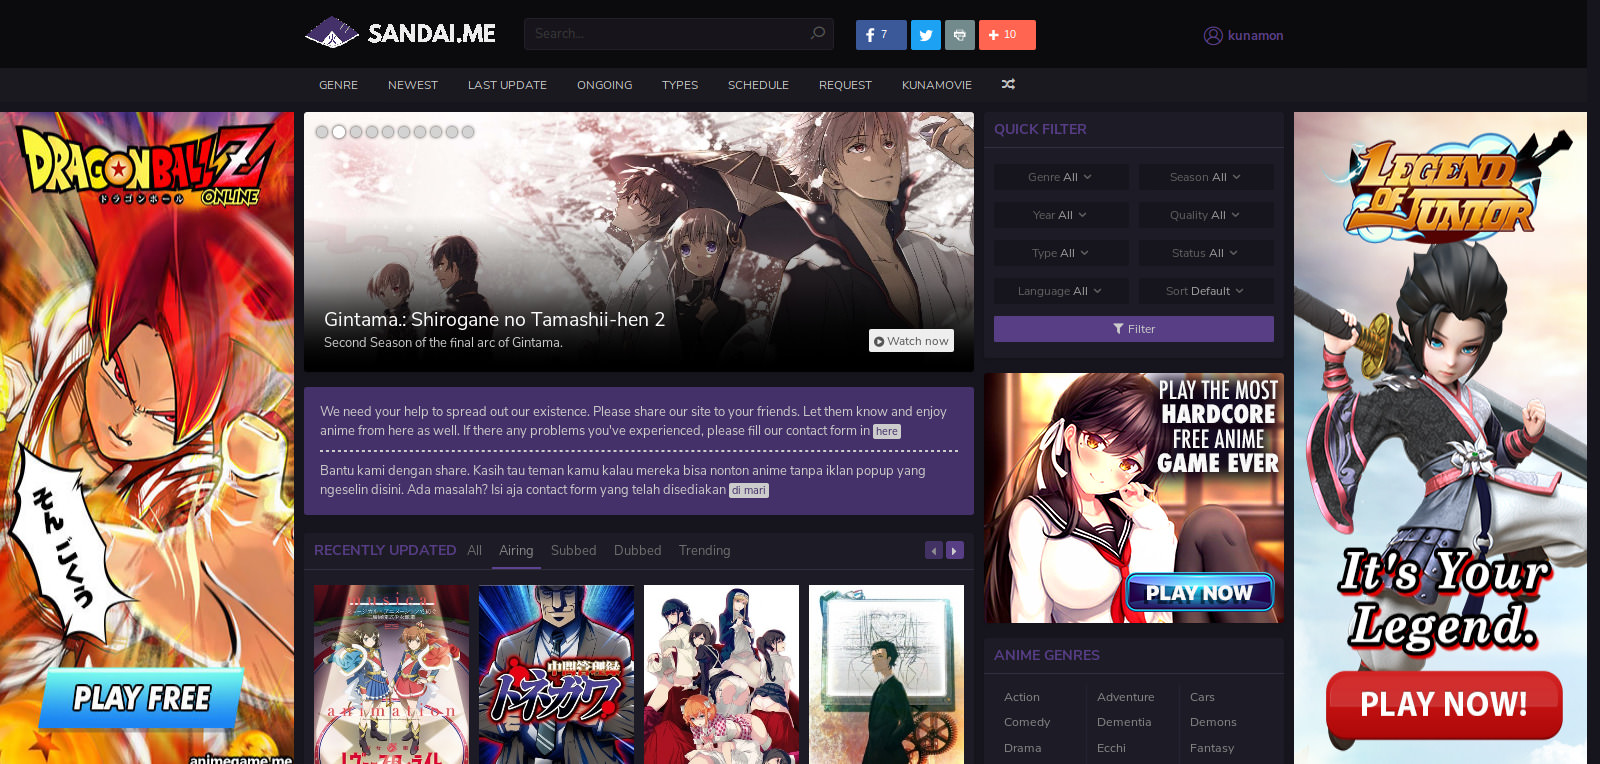Select tenth slider dot
Image resolution: width=1600 pixels, height=764 pixels.
pos(468,132)
